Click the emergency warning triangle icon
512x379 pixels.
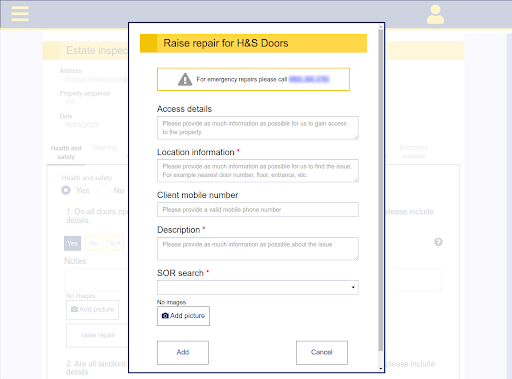click(185, 79)
